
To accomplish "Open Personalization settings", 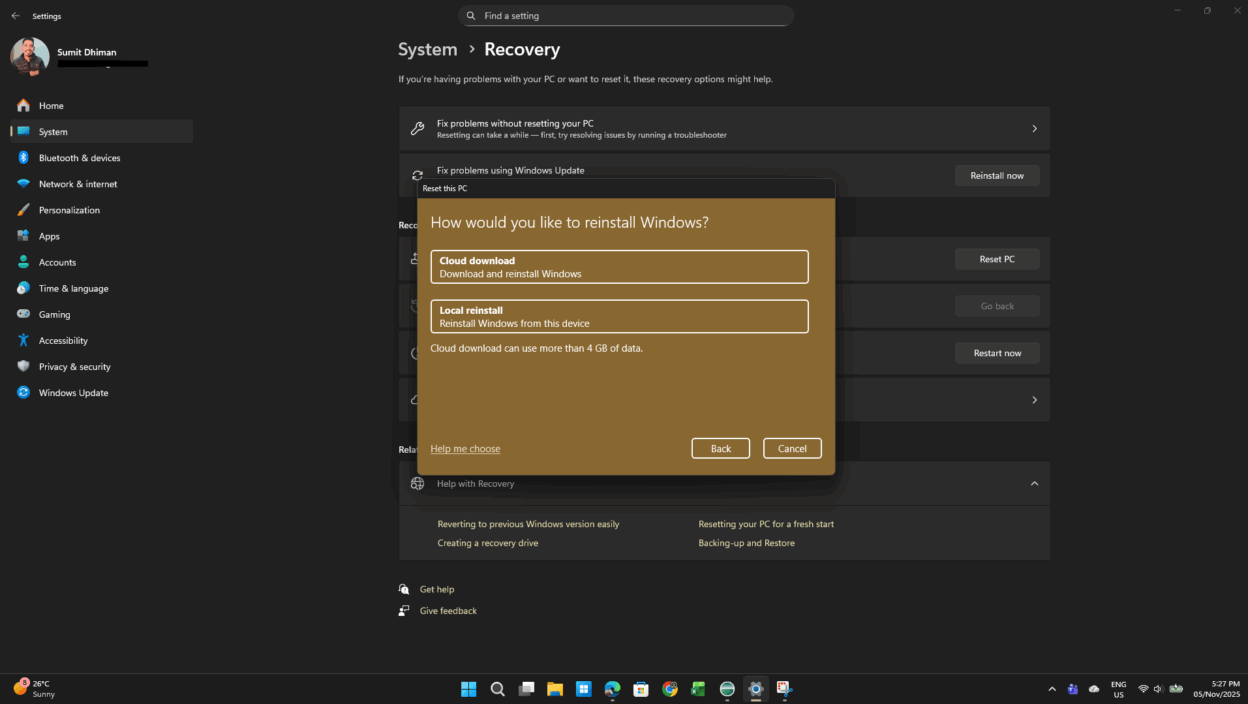I will point(101,210).
